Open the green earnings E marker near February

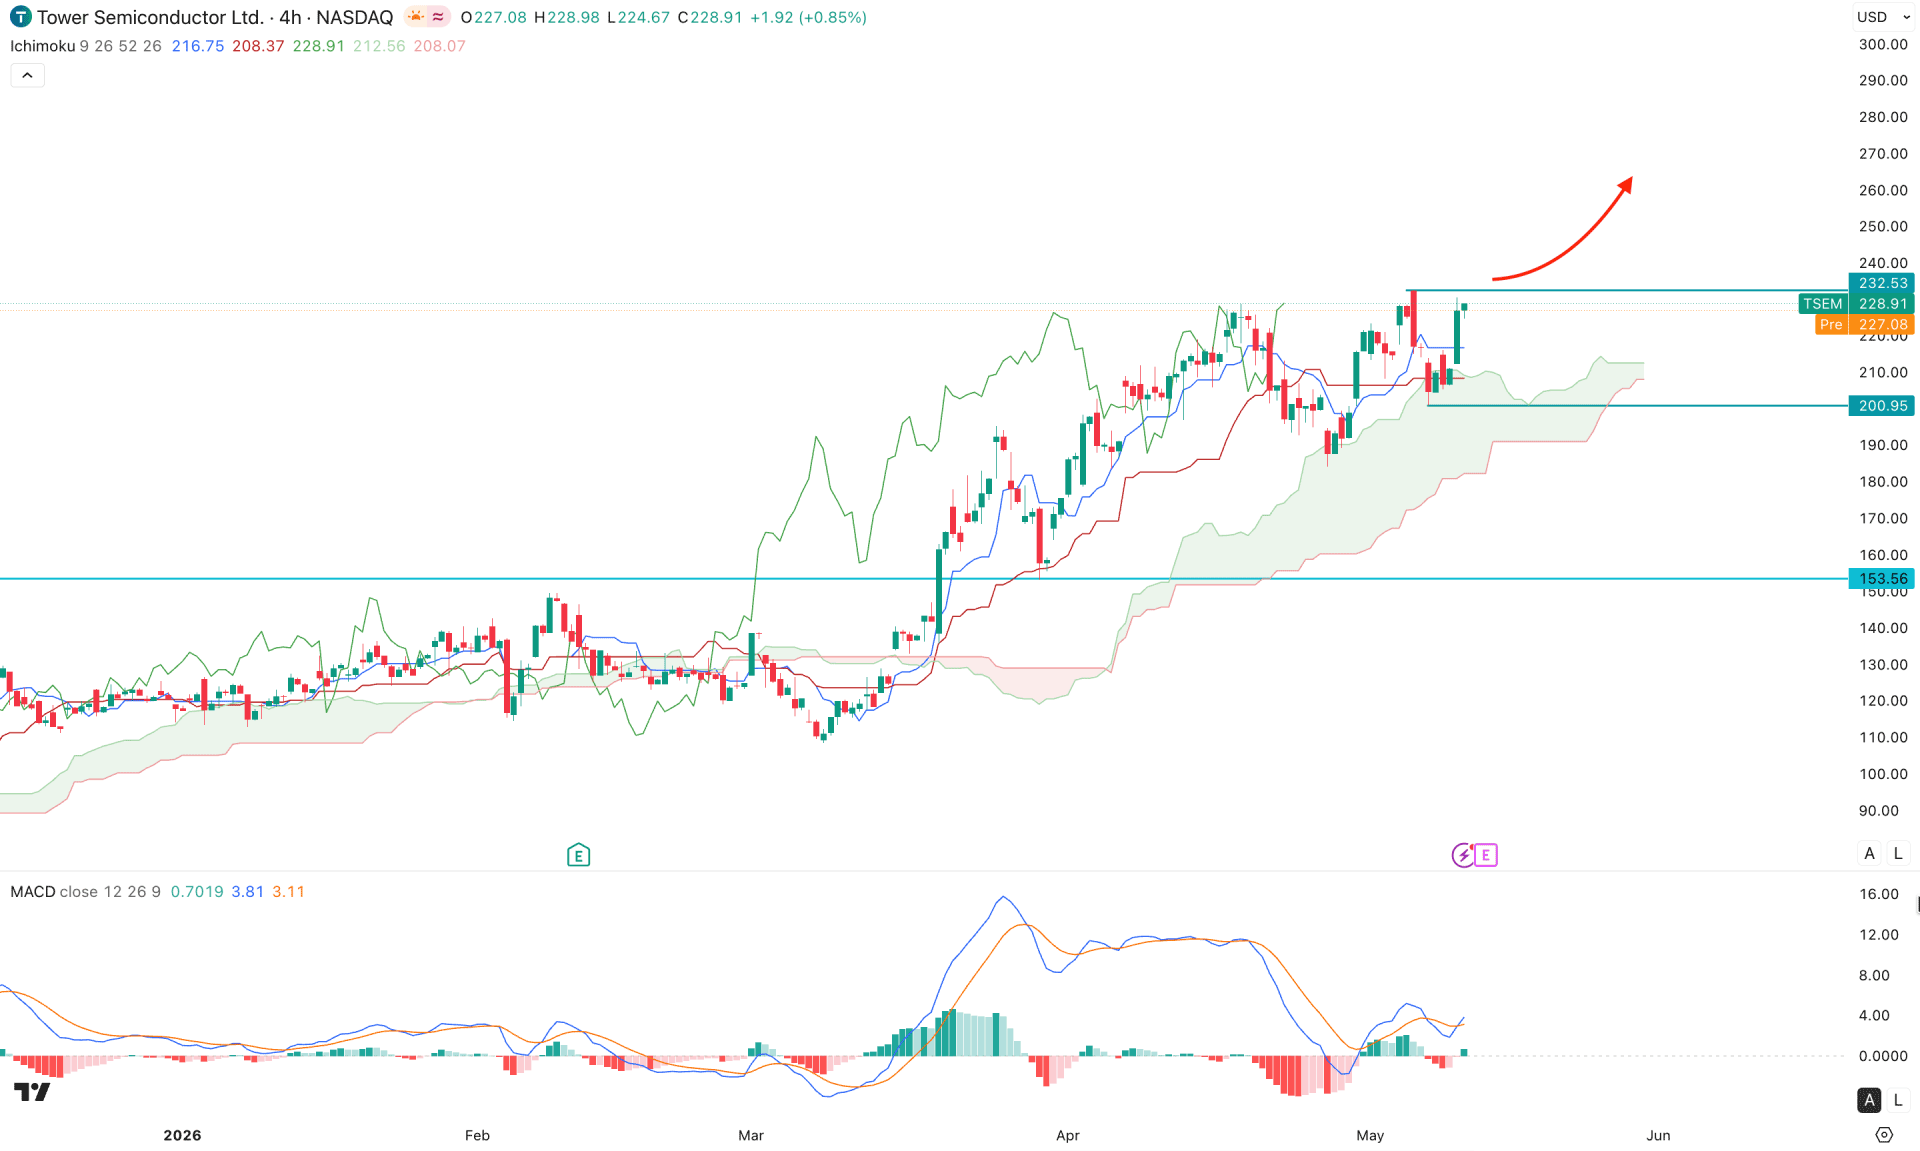click(x=578, y=855)
